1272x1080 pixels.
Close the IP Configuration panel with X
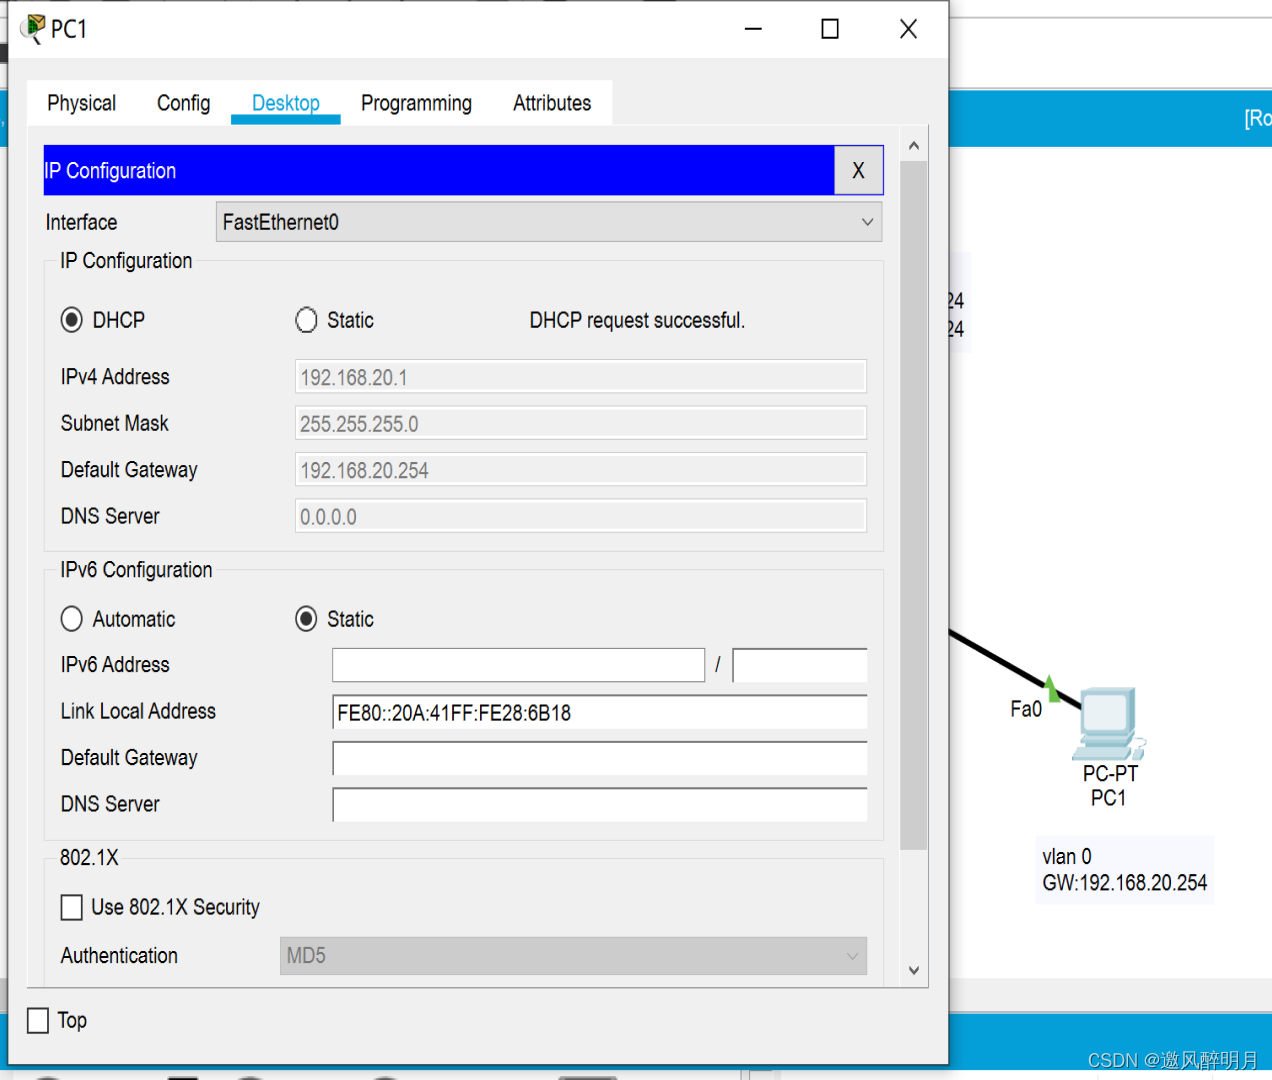click(858, 171)
